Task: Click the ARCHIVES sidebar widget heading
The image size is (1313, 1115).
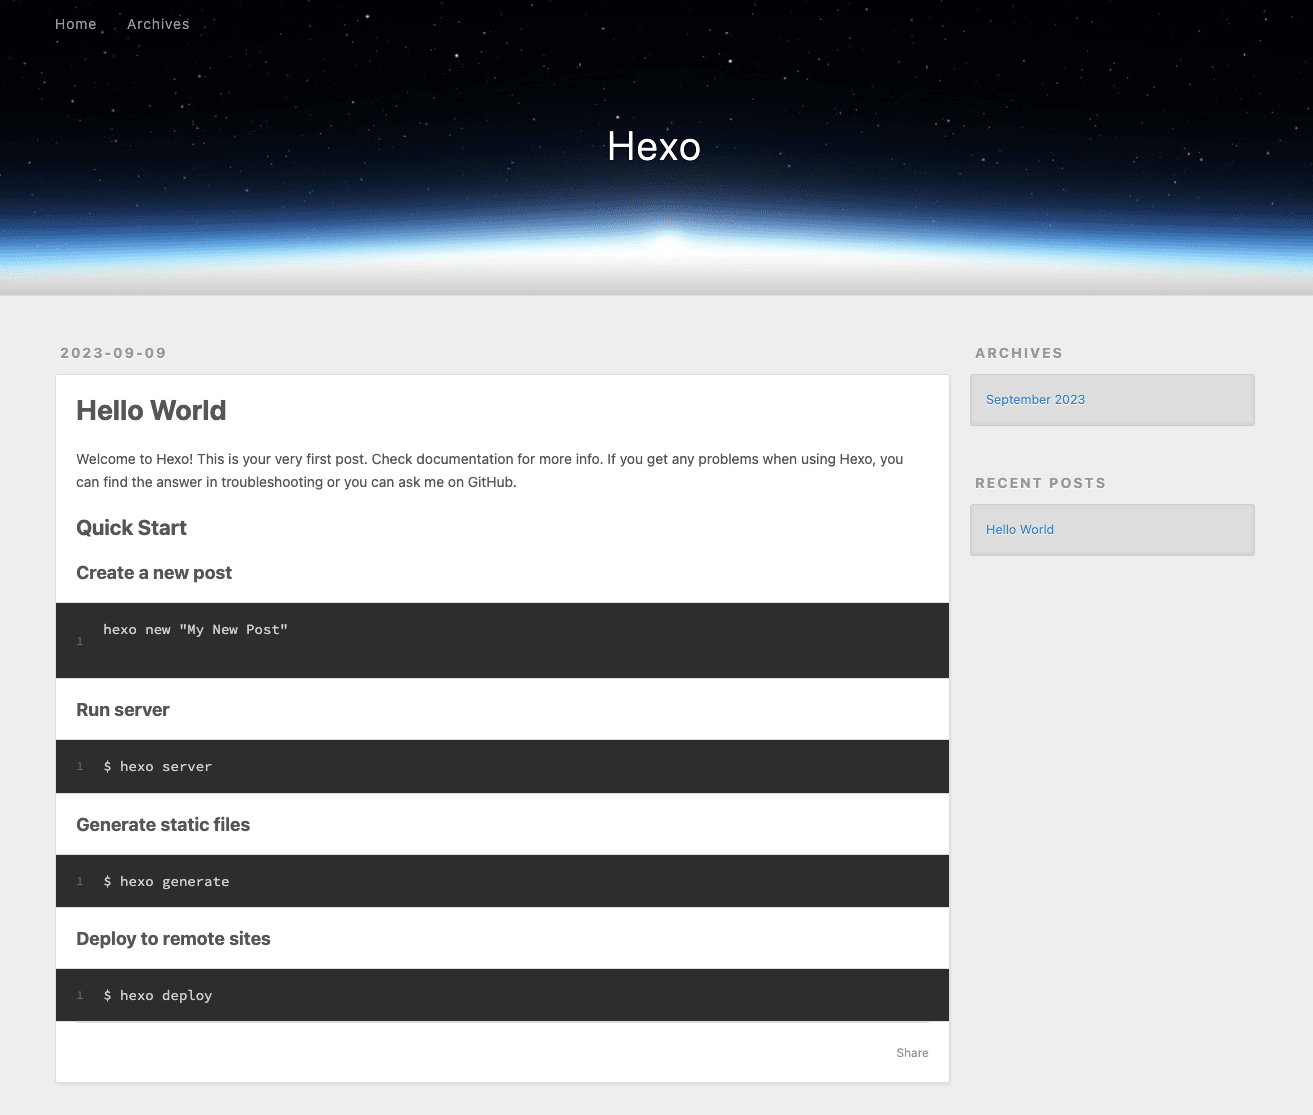Action: click(1019, 353)
